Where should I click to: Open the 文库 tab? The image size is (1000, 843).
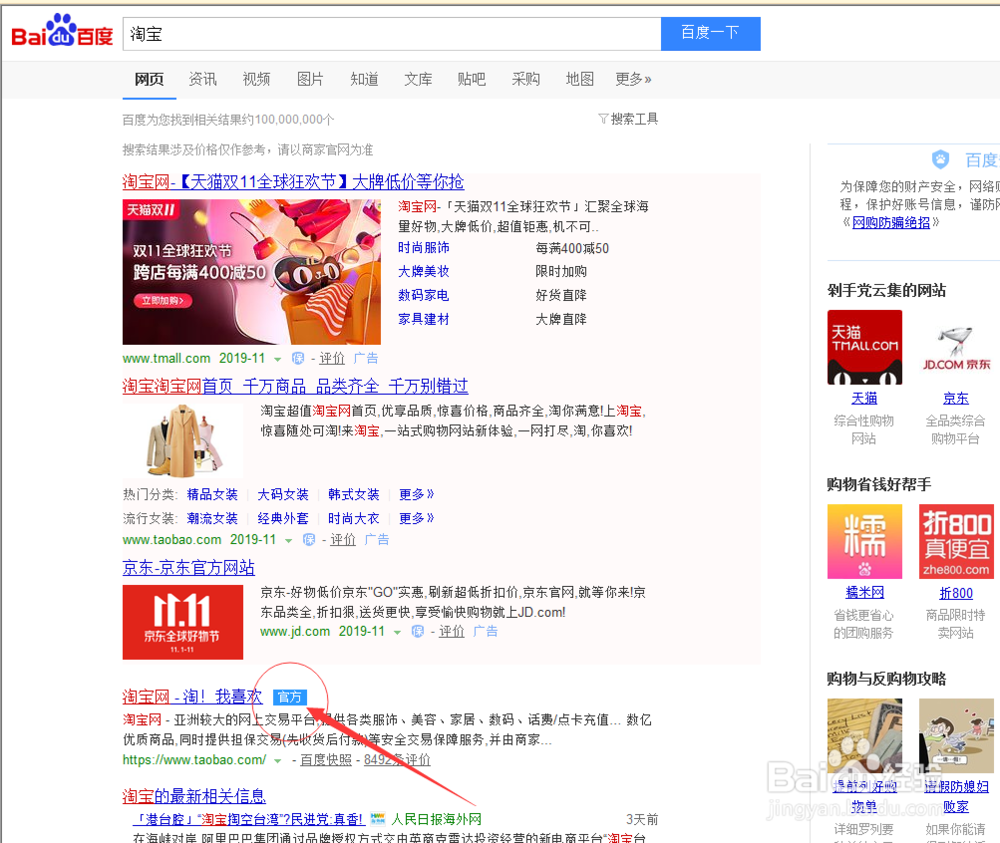418,79
